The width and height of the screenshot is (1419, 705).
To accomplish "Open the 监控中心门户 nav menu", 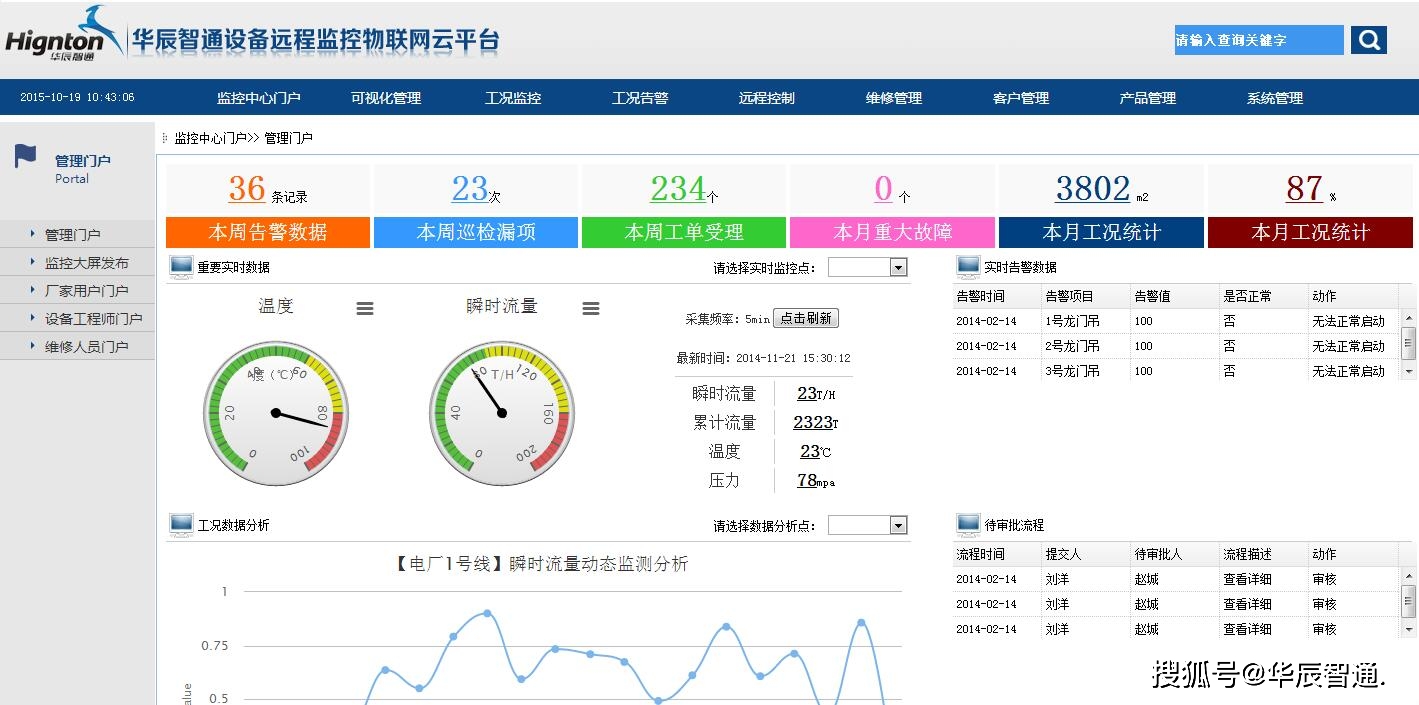I will pyautogui.click(x=259, y=98).
